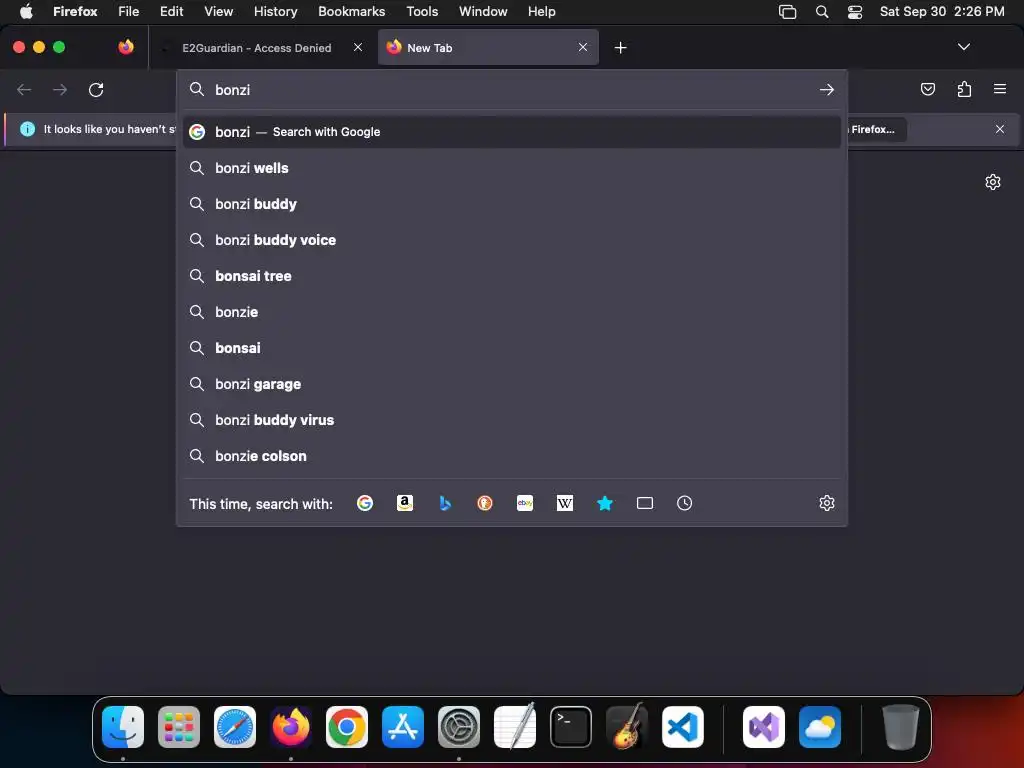
Task: Pick the 'bonzie' suggestion
Action: click(x=512, y=312)
